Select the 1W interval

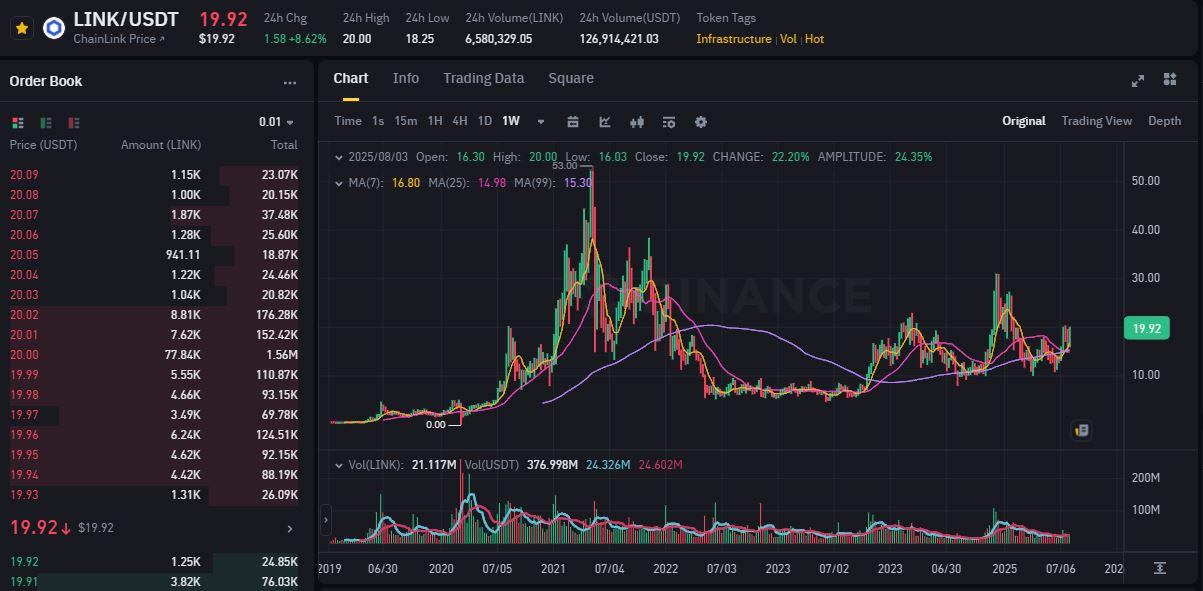[x=511, y=121]
